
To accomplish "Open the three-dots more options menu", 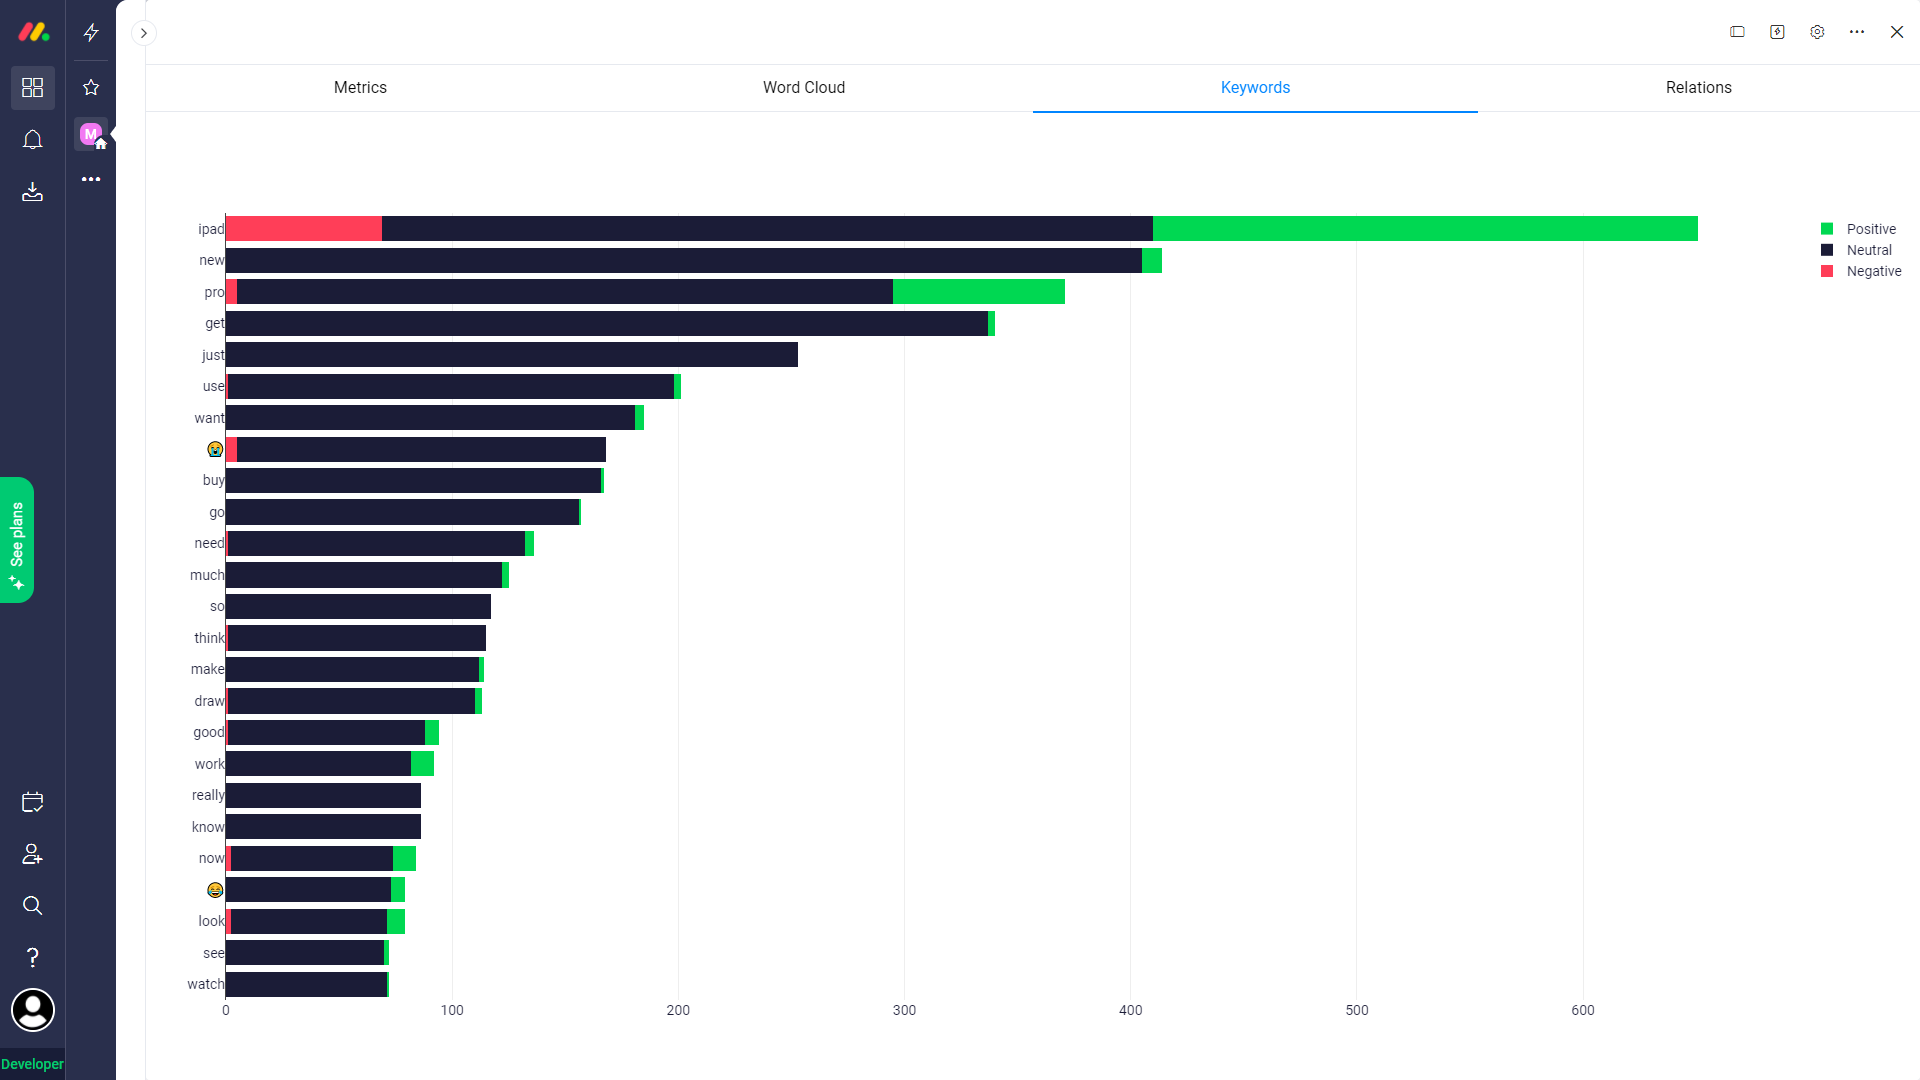I will 1857,32.
